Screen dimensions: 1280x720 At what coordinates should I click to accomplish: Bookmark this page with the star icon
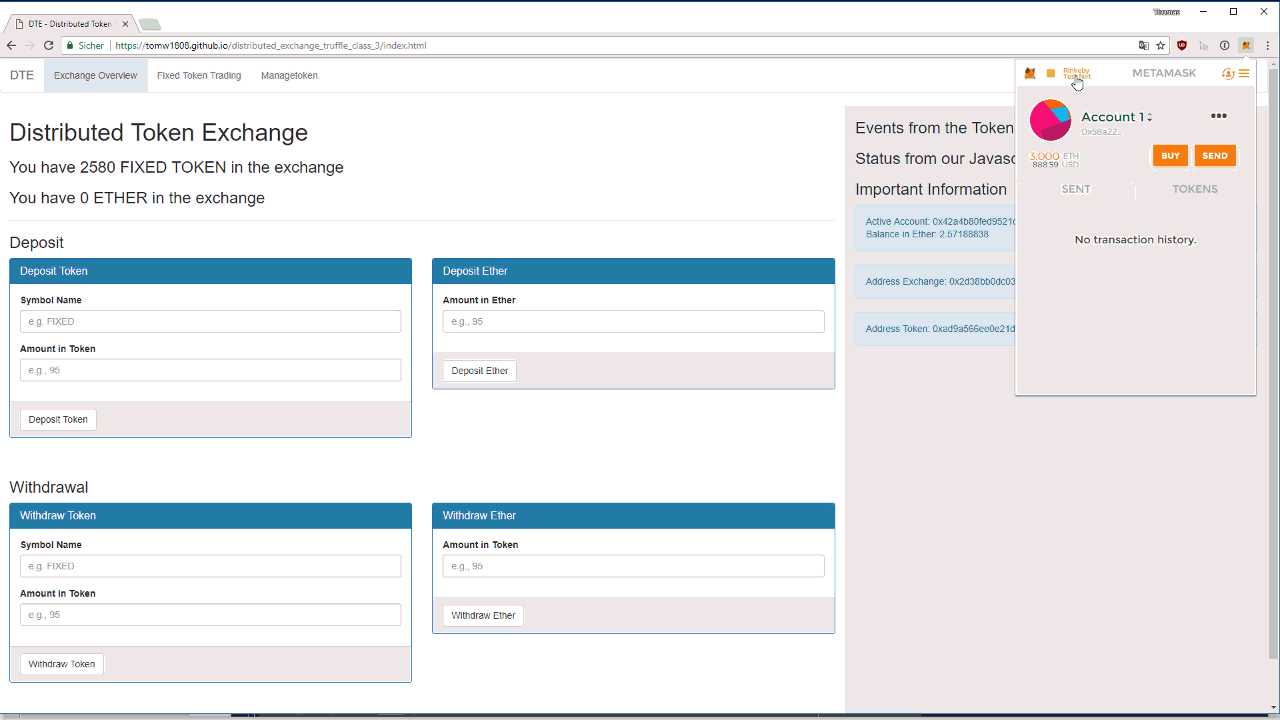(1161, 45)
